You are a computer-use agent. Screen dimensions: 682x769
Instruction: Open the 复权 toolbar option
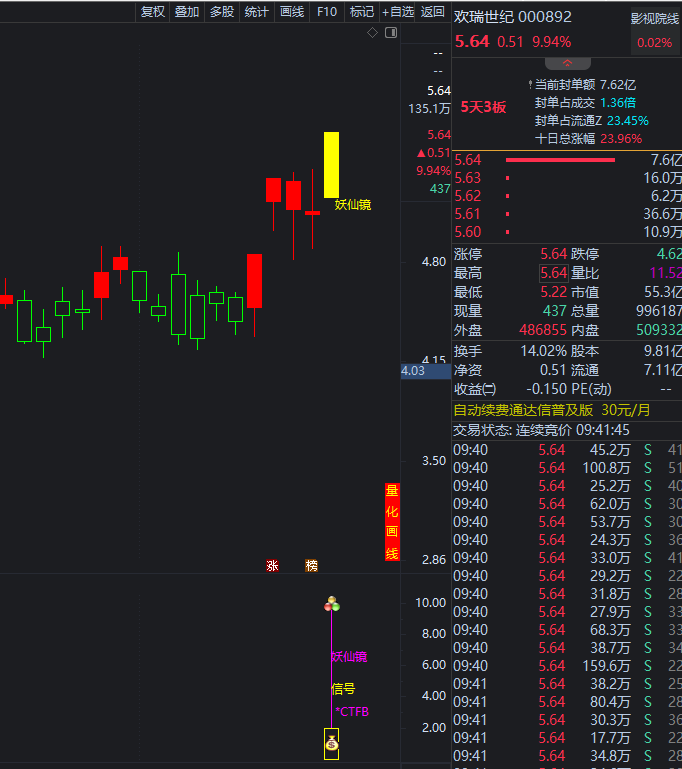coord(152,12)
